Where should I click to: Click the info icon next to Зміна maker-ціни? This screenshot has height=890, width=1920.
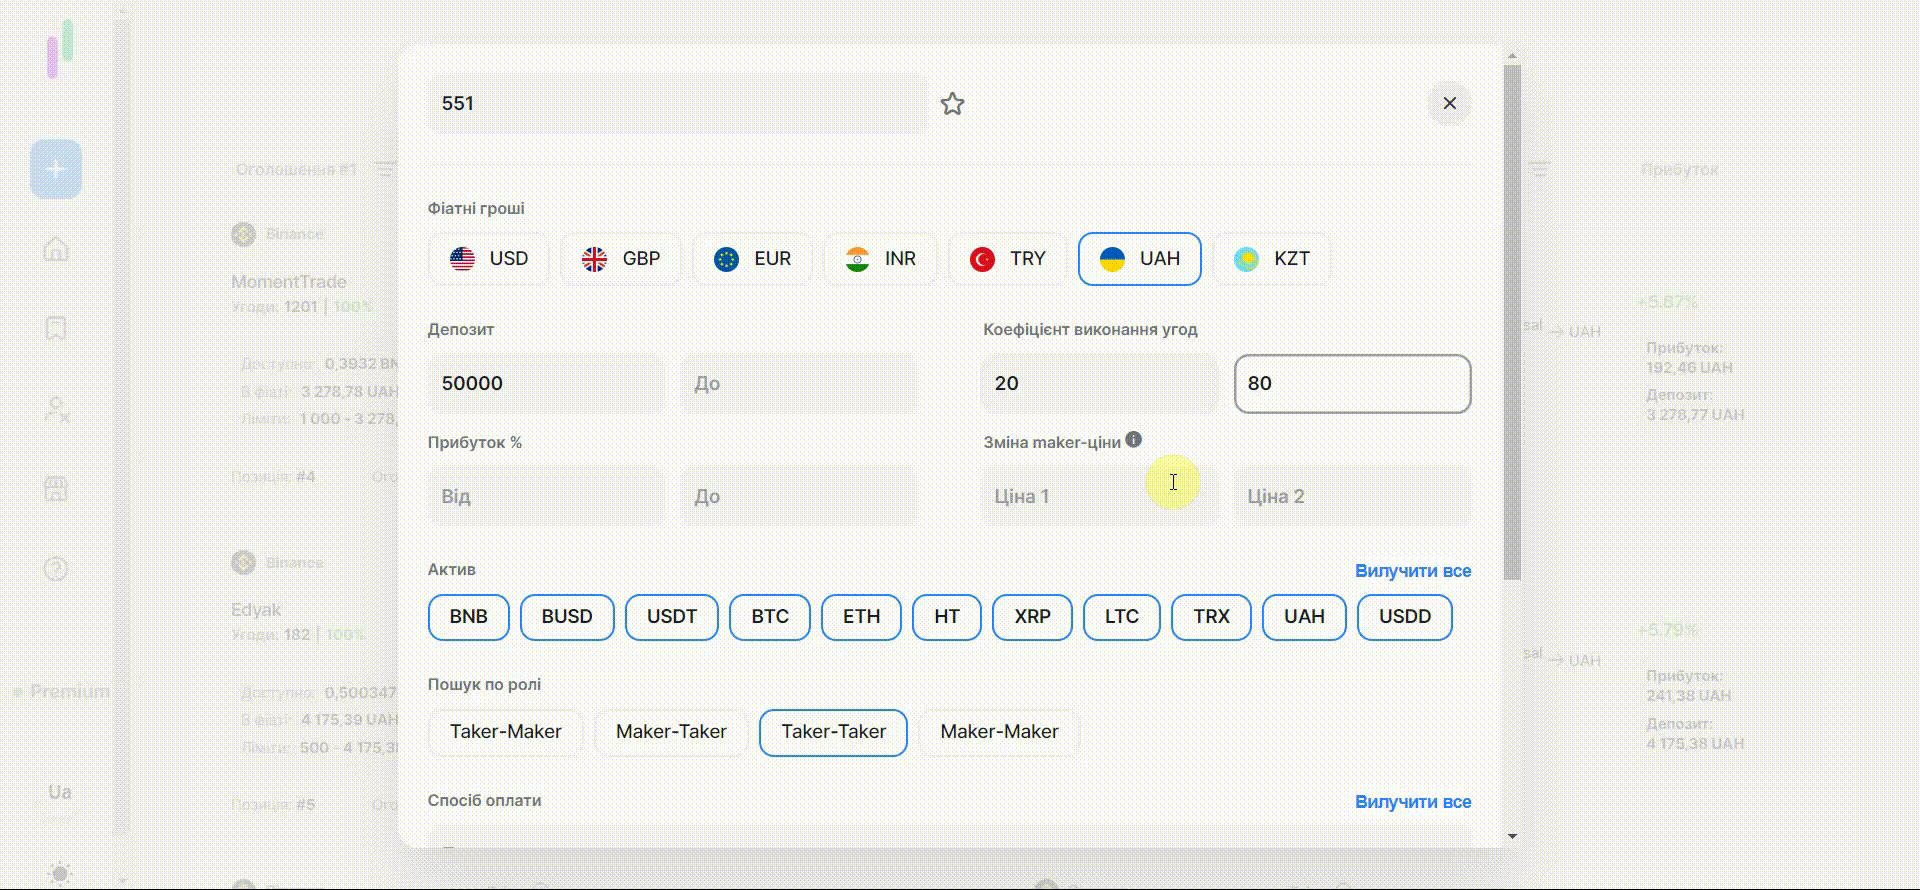point(1133,440)
